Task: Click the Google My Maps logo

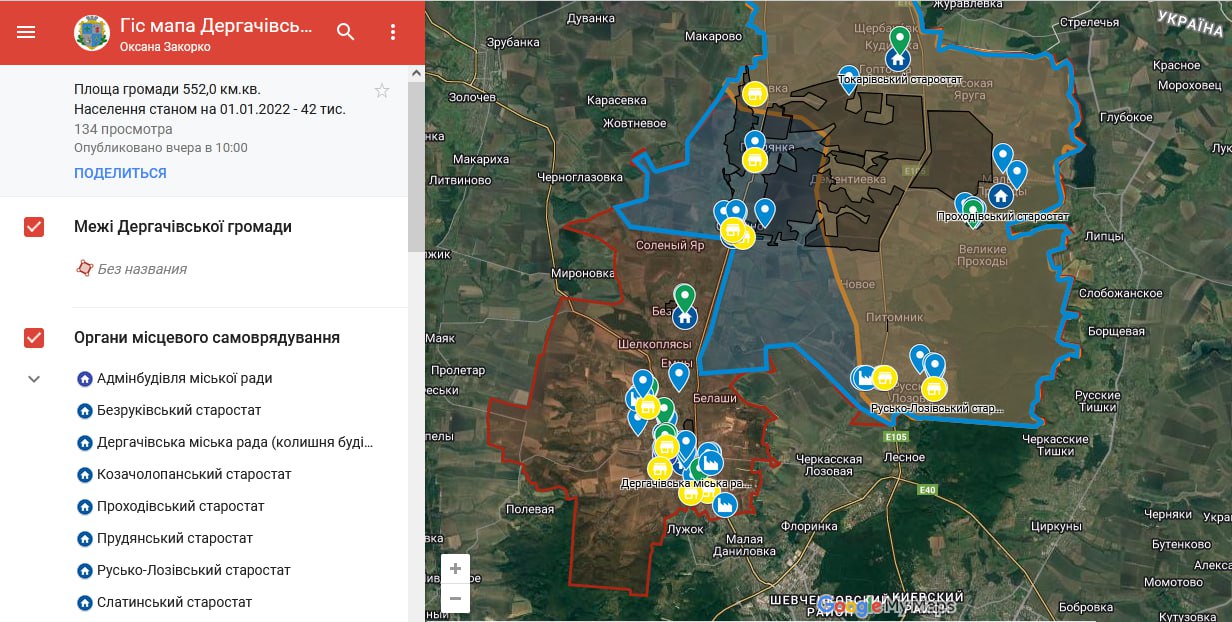Action: [x=886, y=605]
